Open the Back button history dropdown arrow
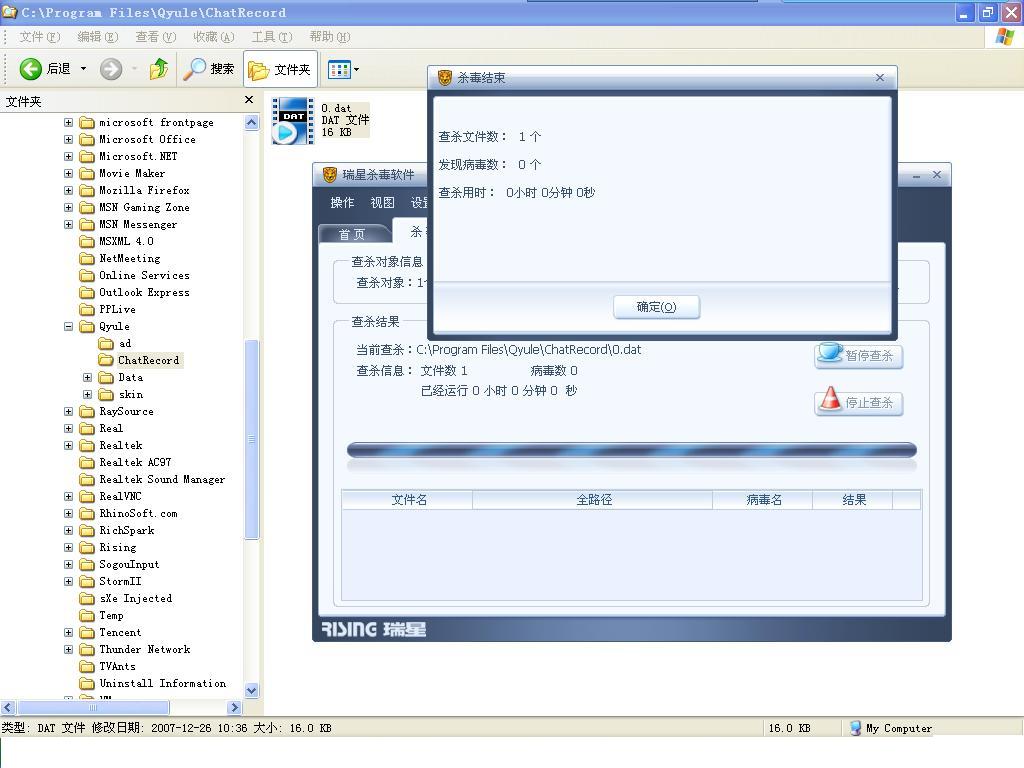The image size is (1024, 768). 83,69
